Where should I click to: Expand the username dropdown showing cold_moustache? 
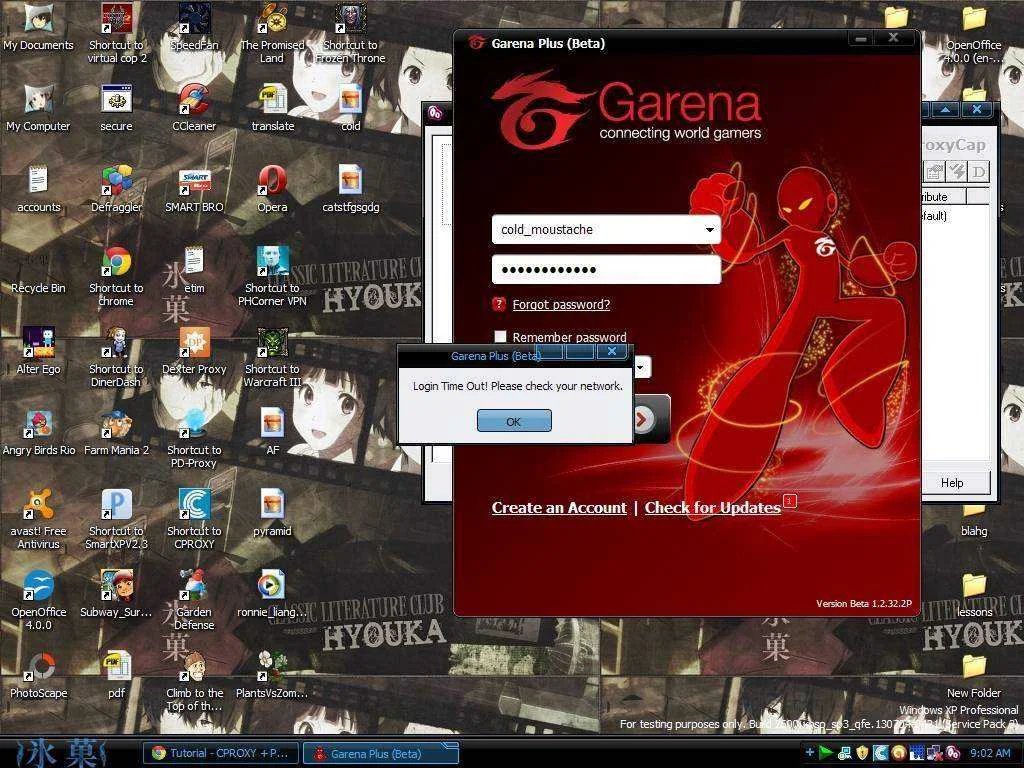pyautogui.click(x=709, y=229)
